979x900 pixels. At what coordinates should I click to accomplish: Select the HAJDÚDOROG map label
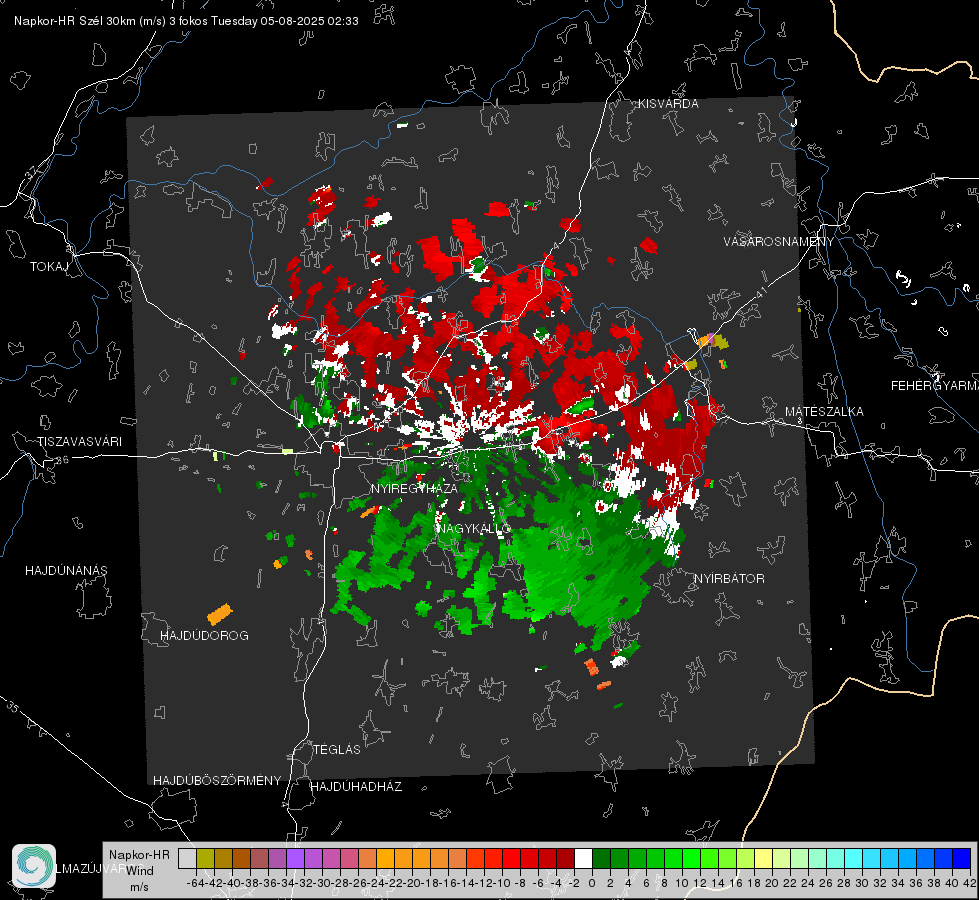[x=204, y=636]
